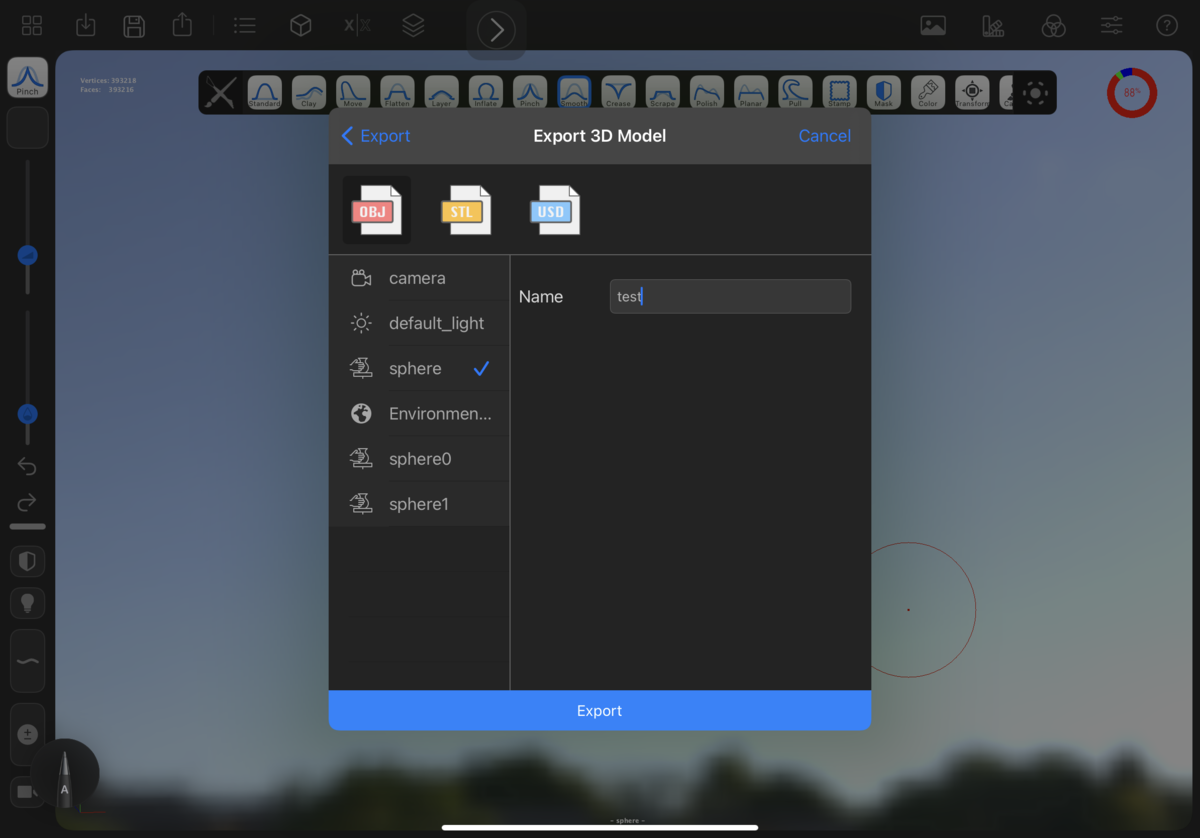Select the Standard brush
Image resolution: width=1200 pixels, height=838 pixels.
pos(264,92)
